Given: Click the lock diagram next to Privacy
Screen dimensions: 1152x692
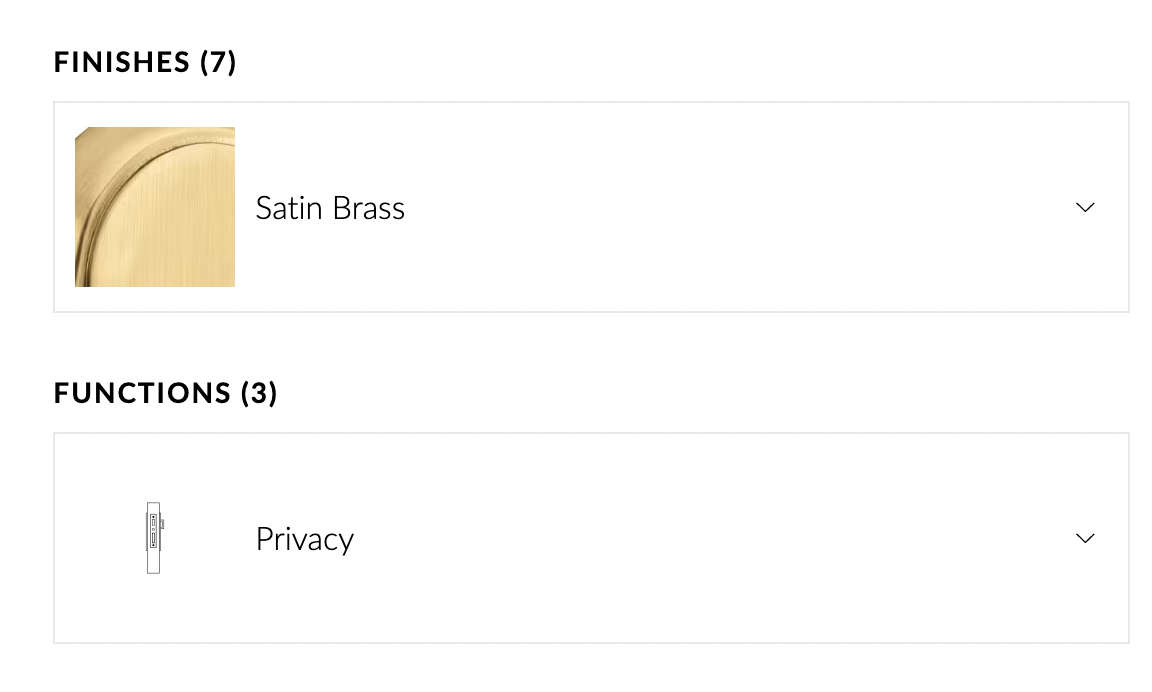Looking at the screenshot, I should pyautogui.click(x=154, y=538).
